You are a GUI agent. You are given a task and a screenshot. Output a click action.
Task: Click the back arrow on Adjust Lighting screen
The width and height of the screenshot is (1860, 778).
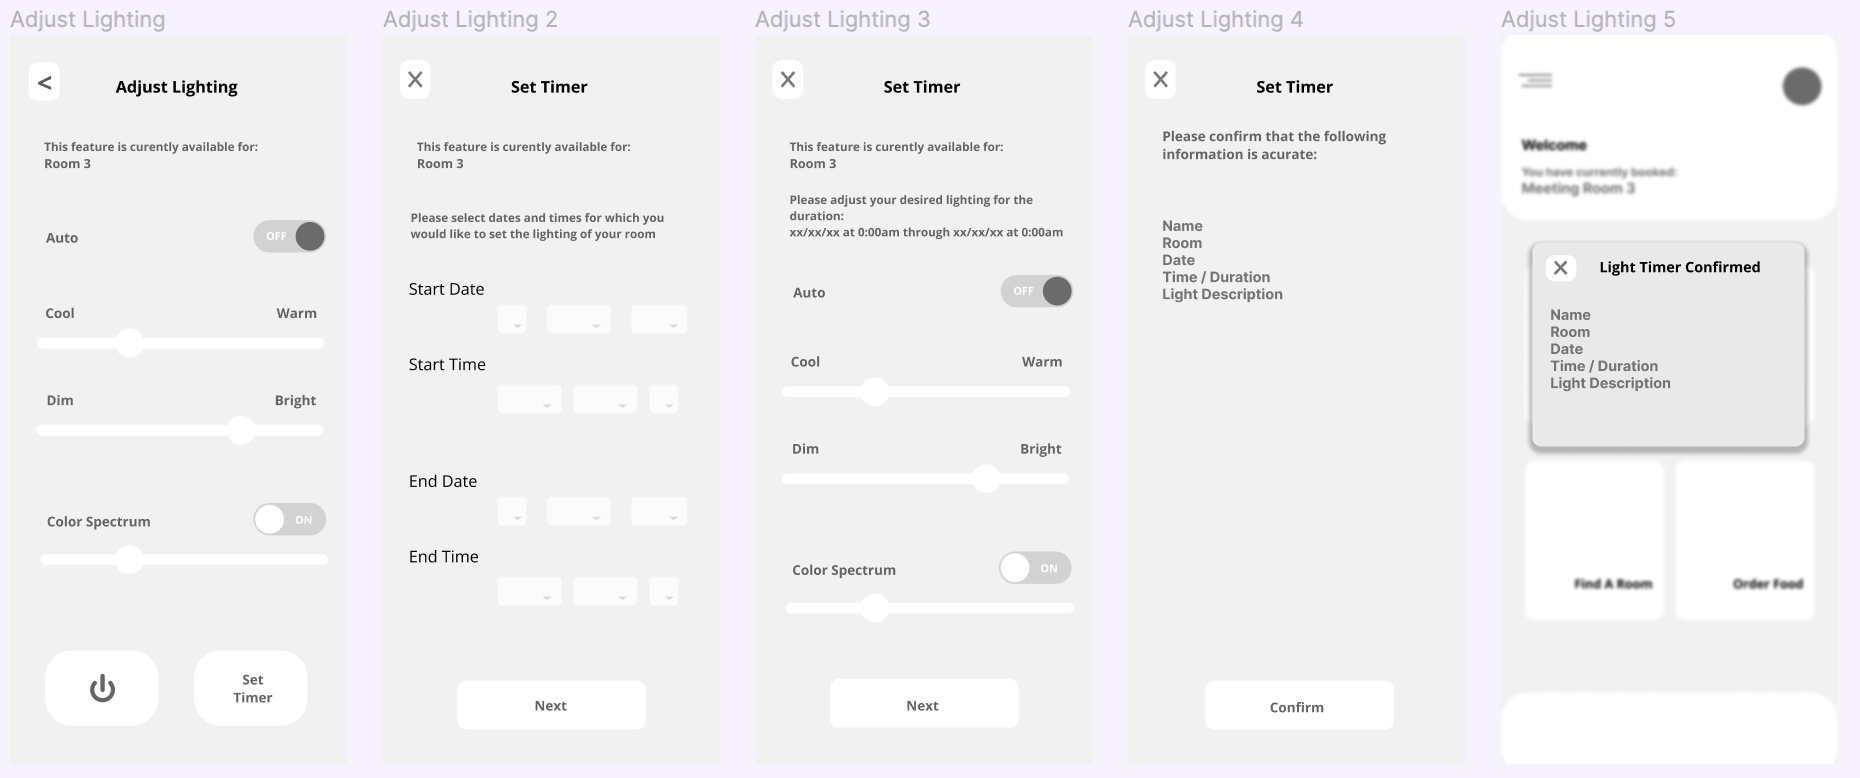tap(44, 82)
